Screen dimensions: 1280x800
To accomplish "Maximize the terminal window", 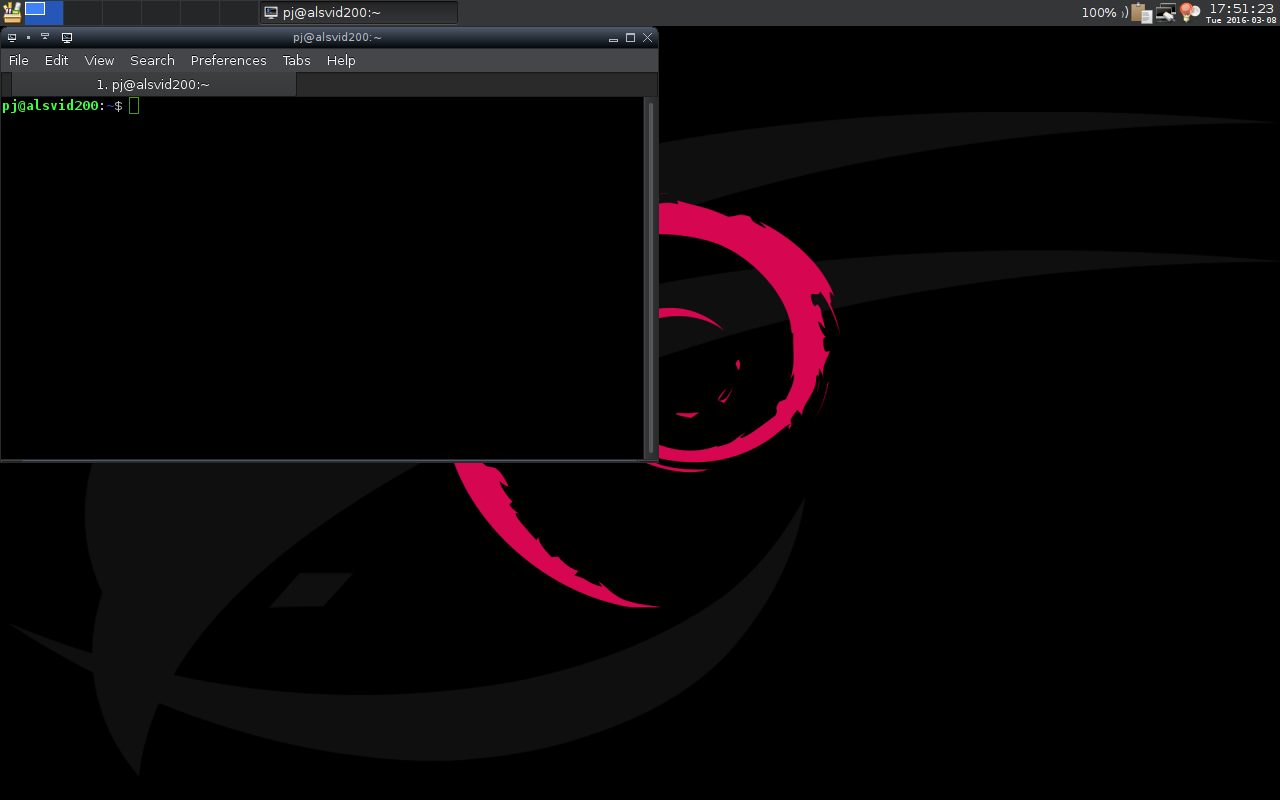I will point(630,37).
